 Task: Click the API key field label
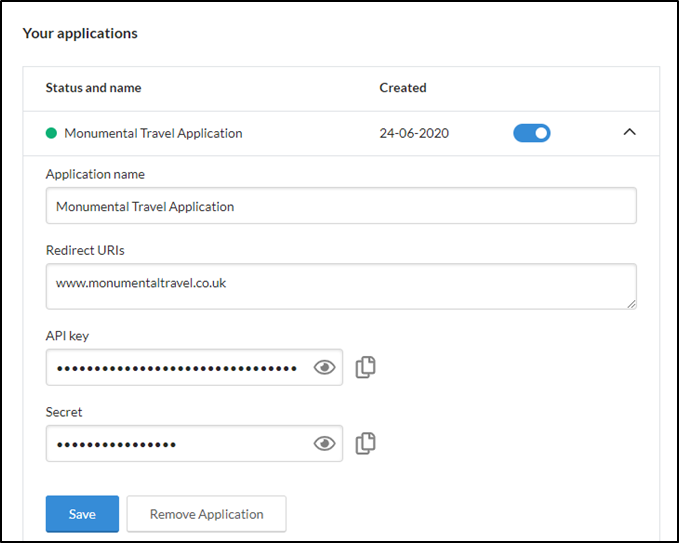point(67,336)
